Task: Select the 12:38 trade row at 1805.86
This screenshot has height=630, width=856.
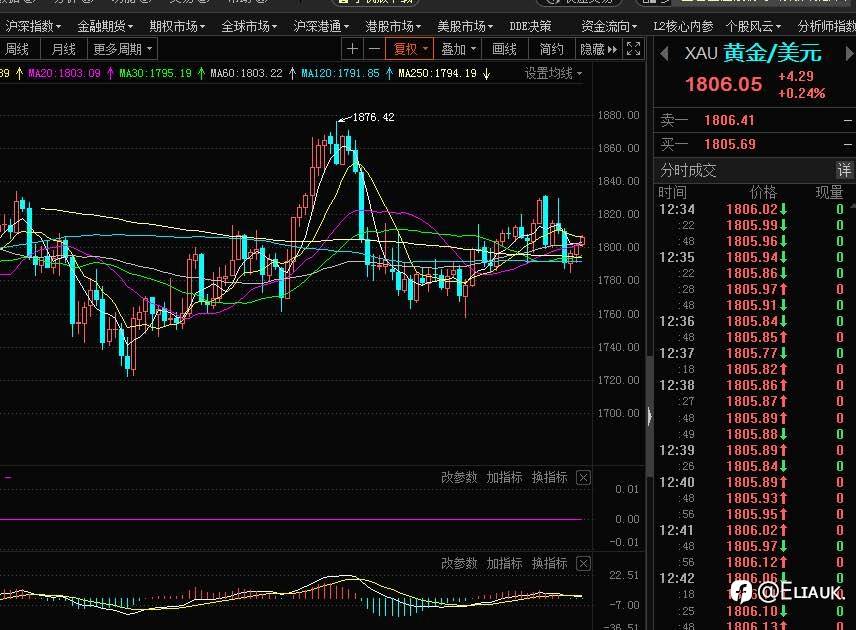Action: pyautogui.click(x=754, y=385)
